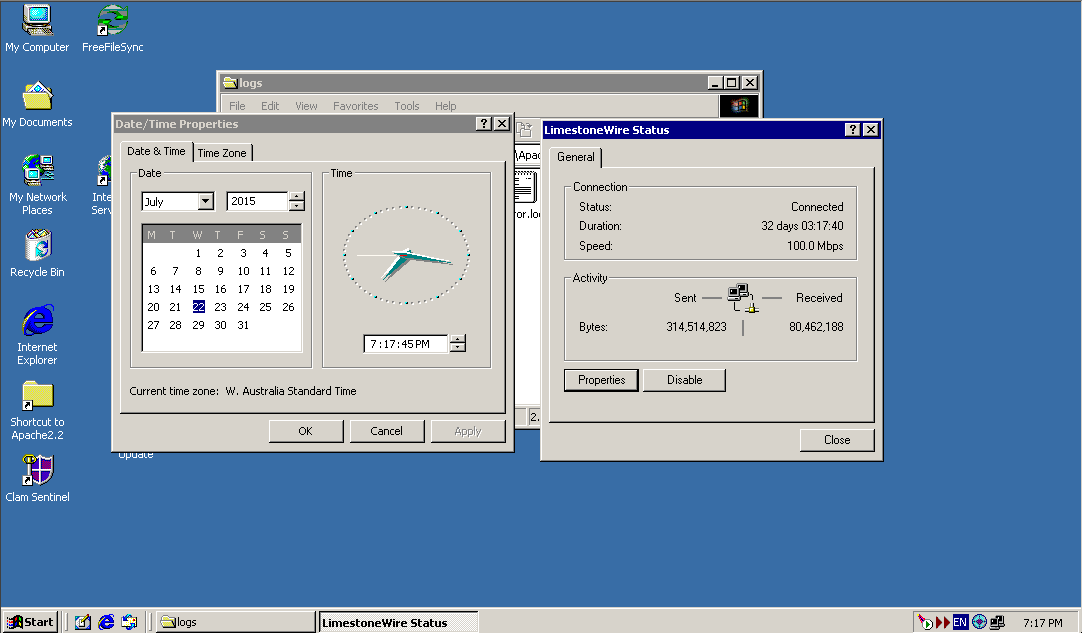Image resolution: width=1082 pixels, height=633 pixels.
Task: Click network computers icon in Activity section
Action: click(x=742, y=298)
